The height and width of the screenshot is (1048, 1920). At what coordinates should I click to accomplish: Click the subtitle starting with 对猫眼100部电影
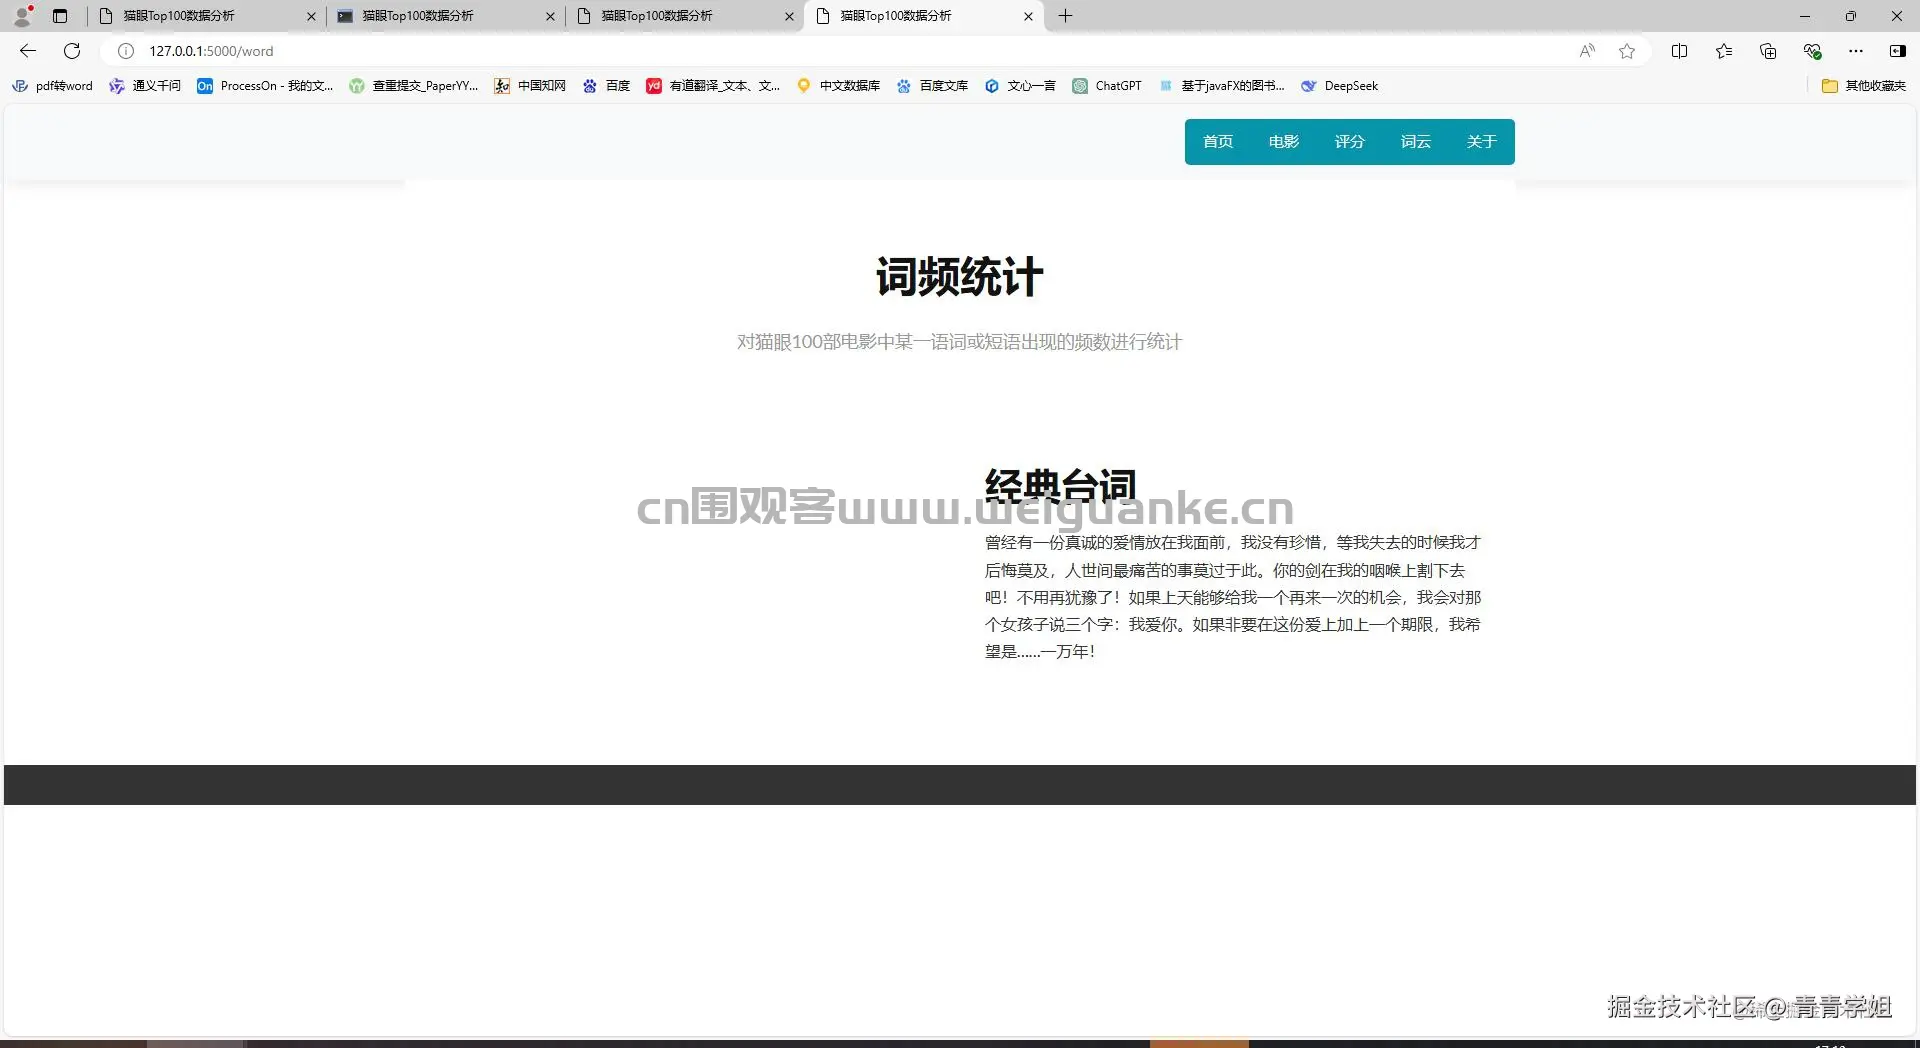point(960,342)
